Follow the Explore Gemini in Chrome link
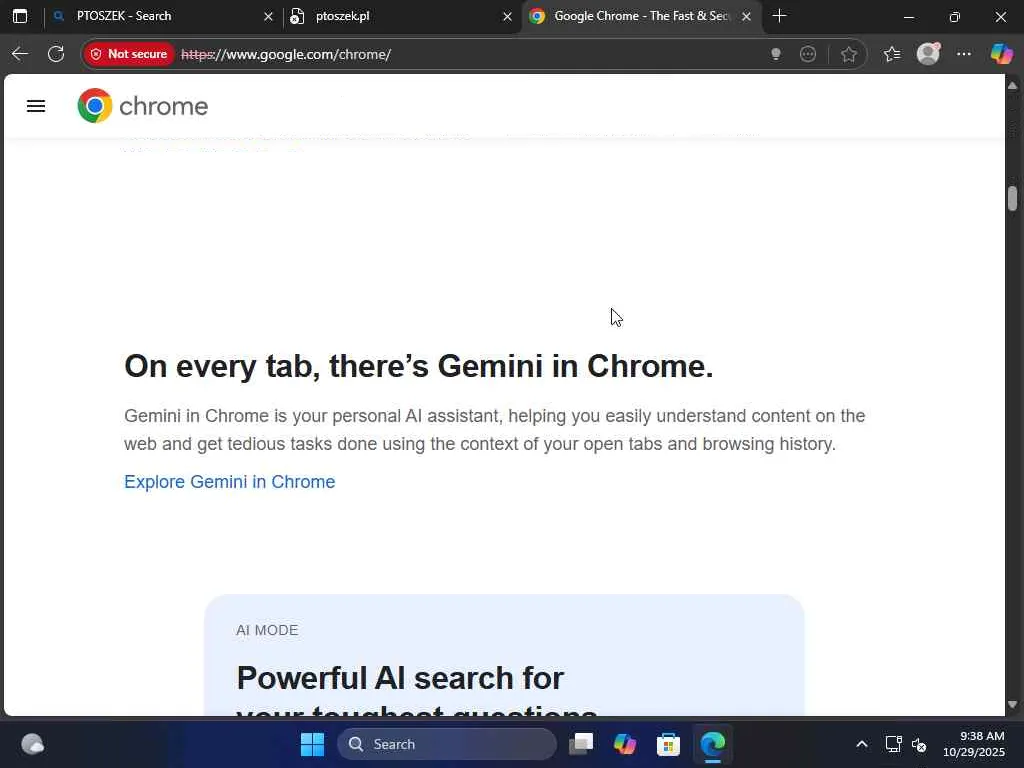This screenshot has width=1024, height=768. tap(229, 482)
